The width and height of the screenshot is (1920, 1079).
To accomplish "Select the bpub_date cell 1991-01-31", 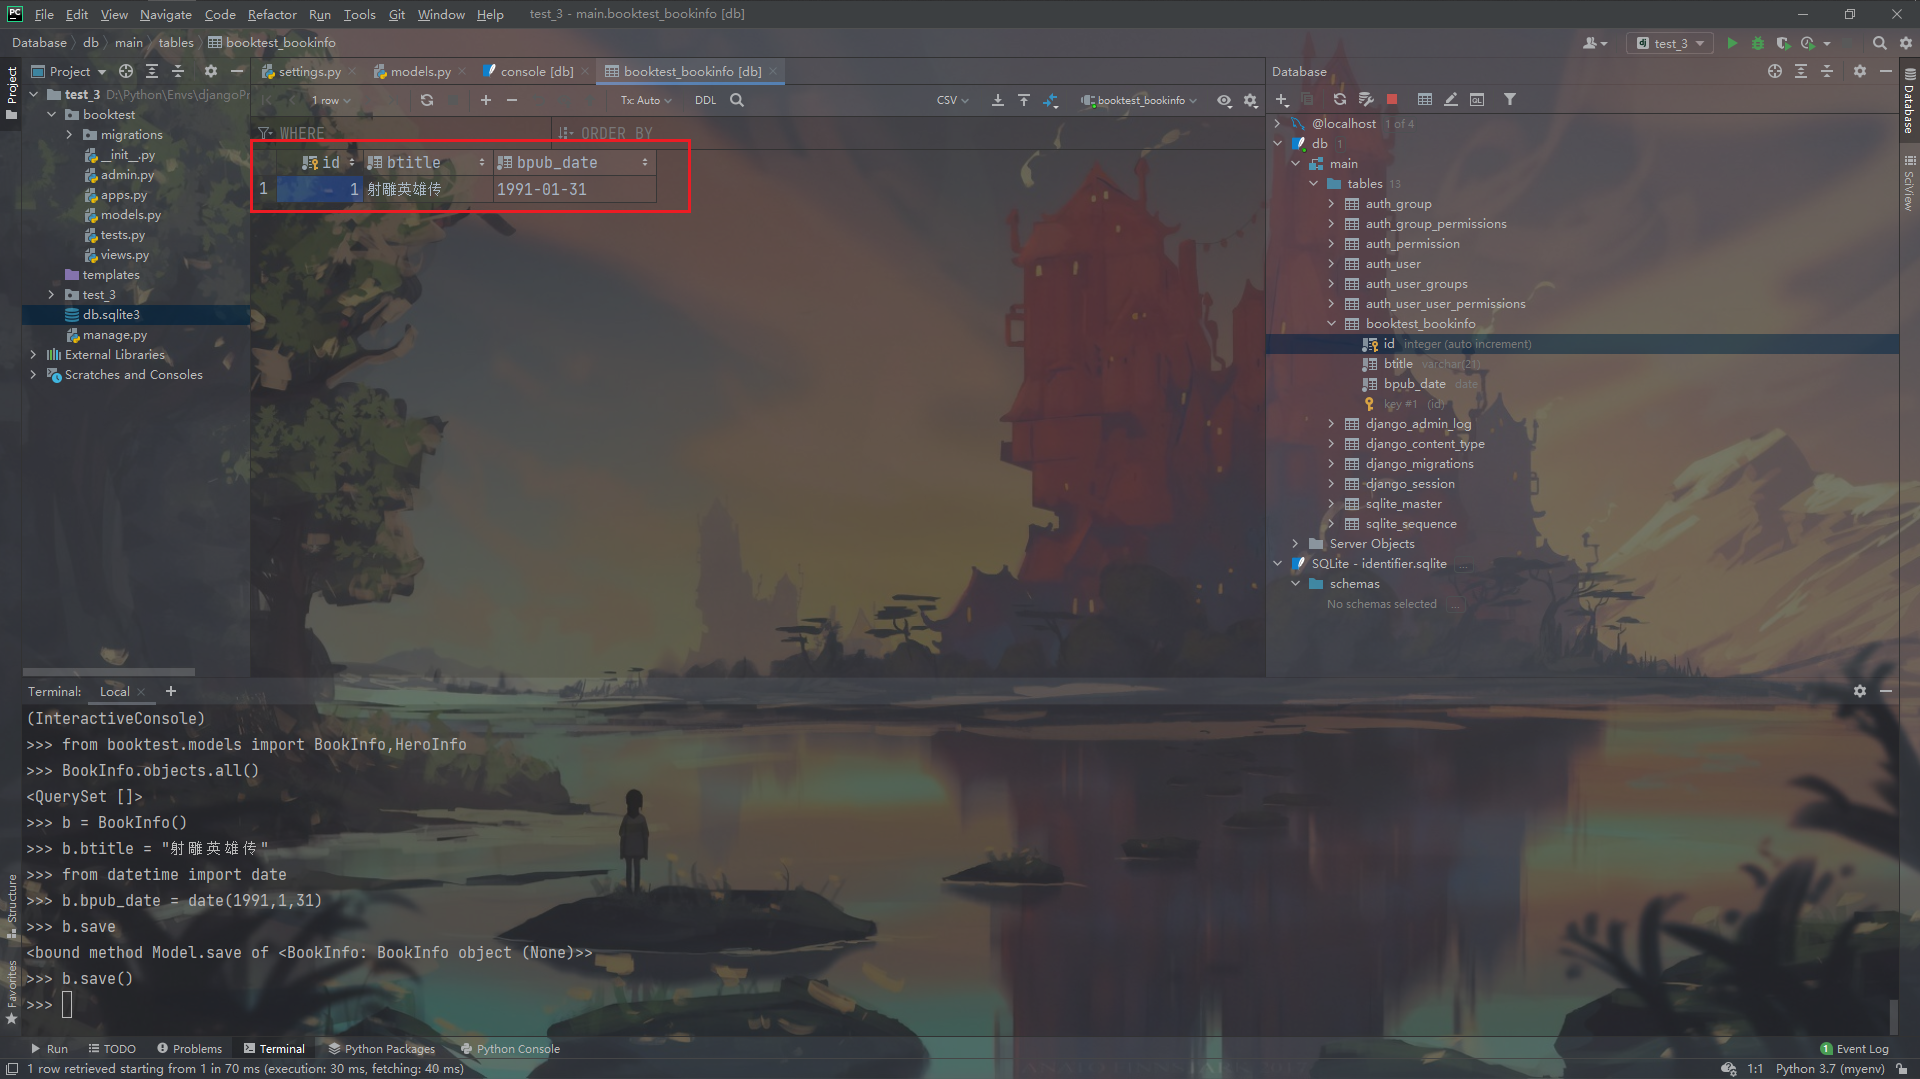I will click(x=574, y=189).
